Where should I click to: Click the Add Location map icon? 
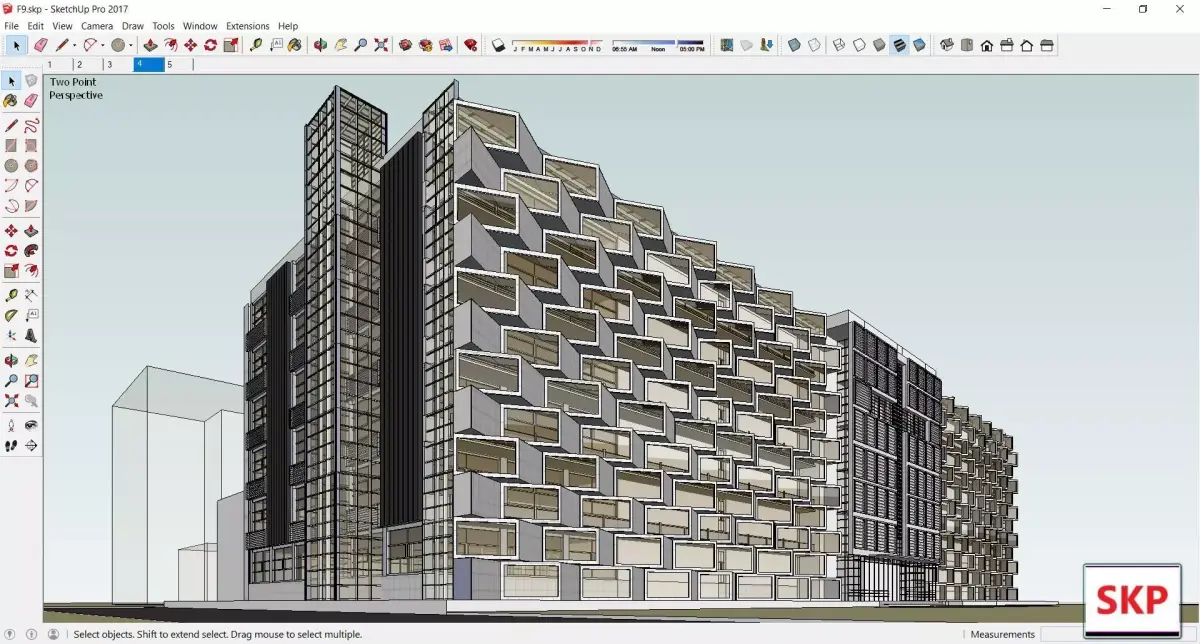pos(727,45)
